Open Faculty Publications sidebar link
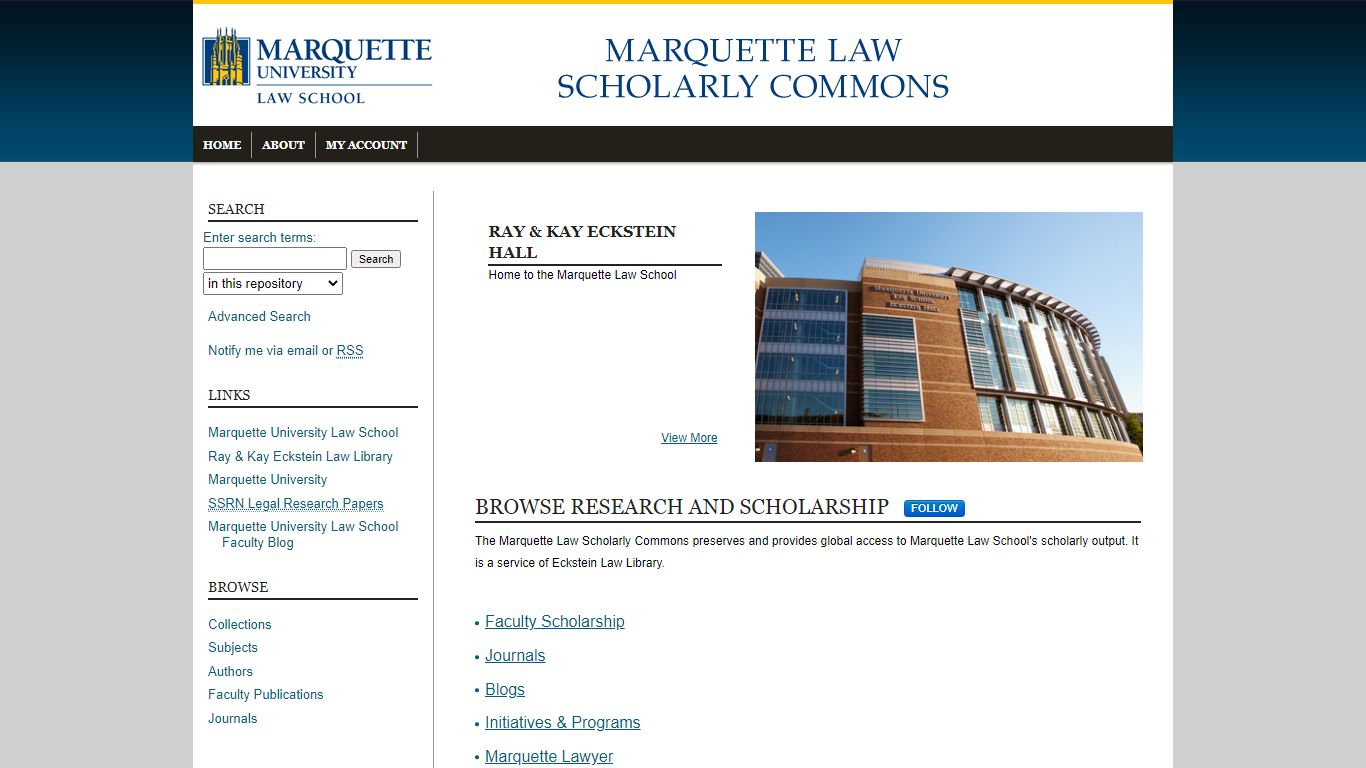Image resolution: width=1366 pixels, height=768 pixels. click(x=266, y=695)
